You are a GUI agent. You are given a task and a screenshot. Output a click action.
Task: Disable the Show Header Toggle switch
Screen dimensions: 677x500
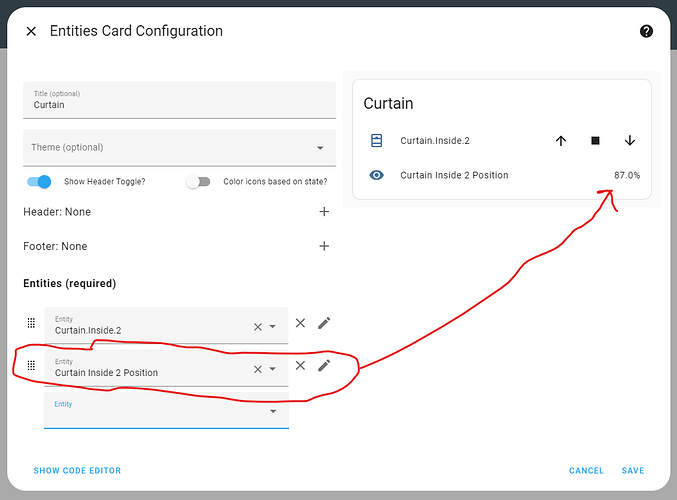point(39,181)
